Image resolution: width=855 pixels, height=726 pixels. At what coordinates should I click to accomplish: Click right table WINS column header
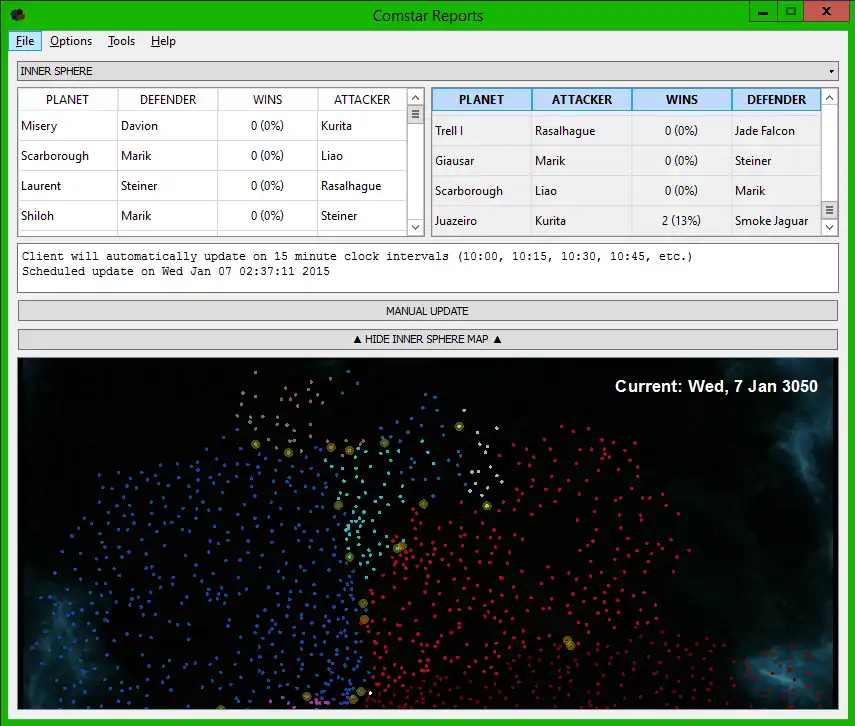click(682, 100)
